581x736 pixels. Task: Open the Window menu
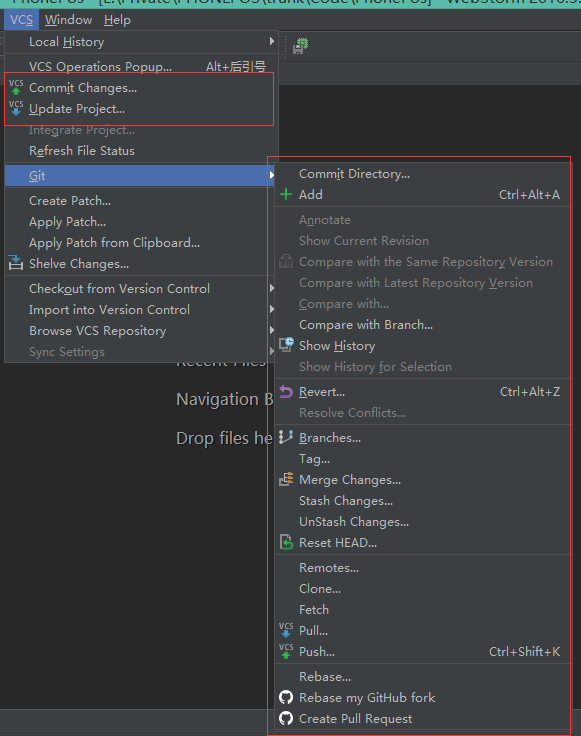69,20
